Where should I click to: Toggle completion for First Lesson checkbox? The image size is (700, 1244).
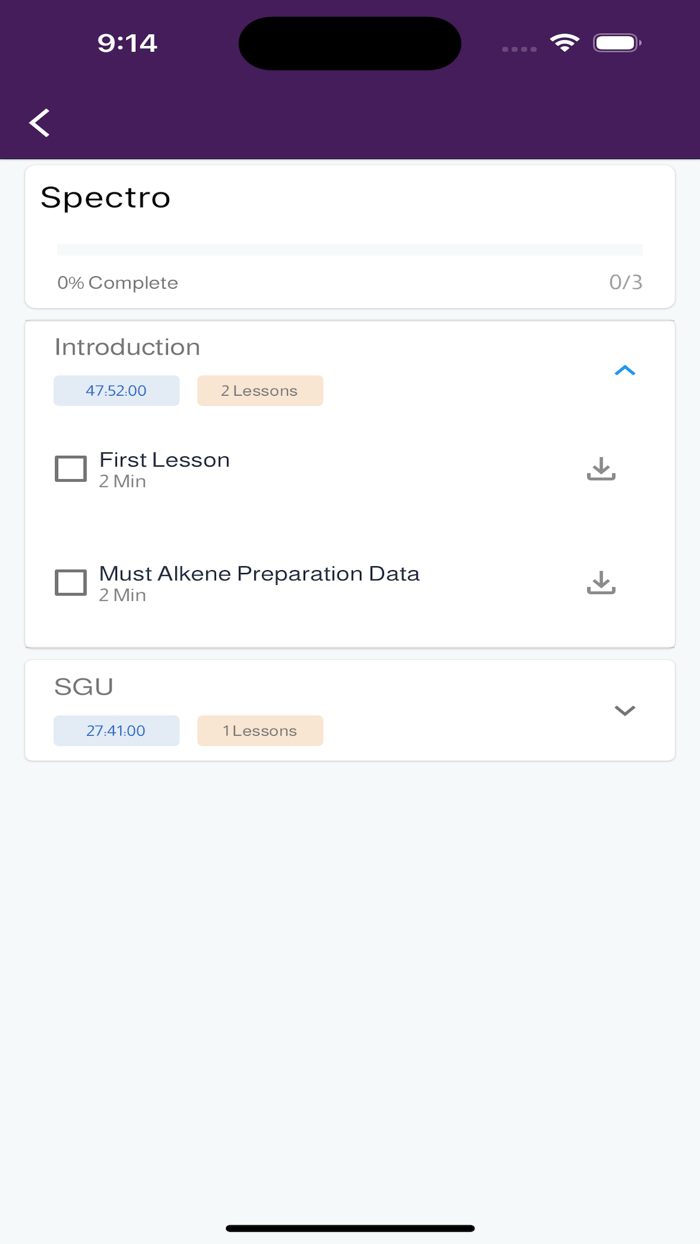pyautogui.click(x=70, y=468)
